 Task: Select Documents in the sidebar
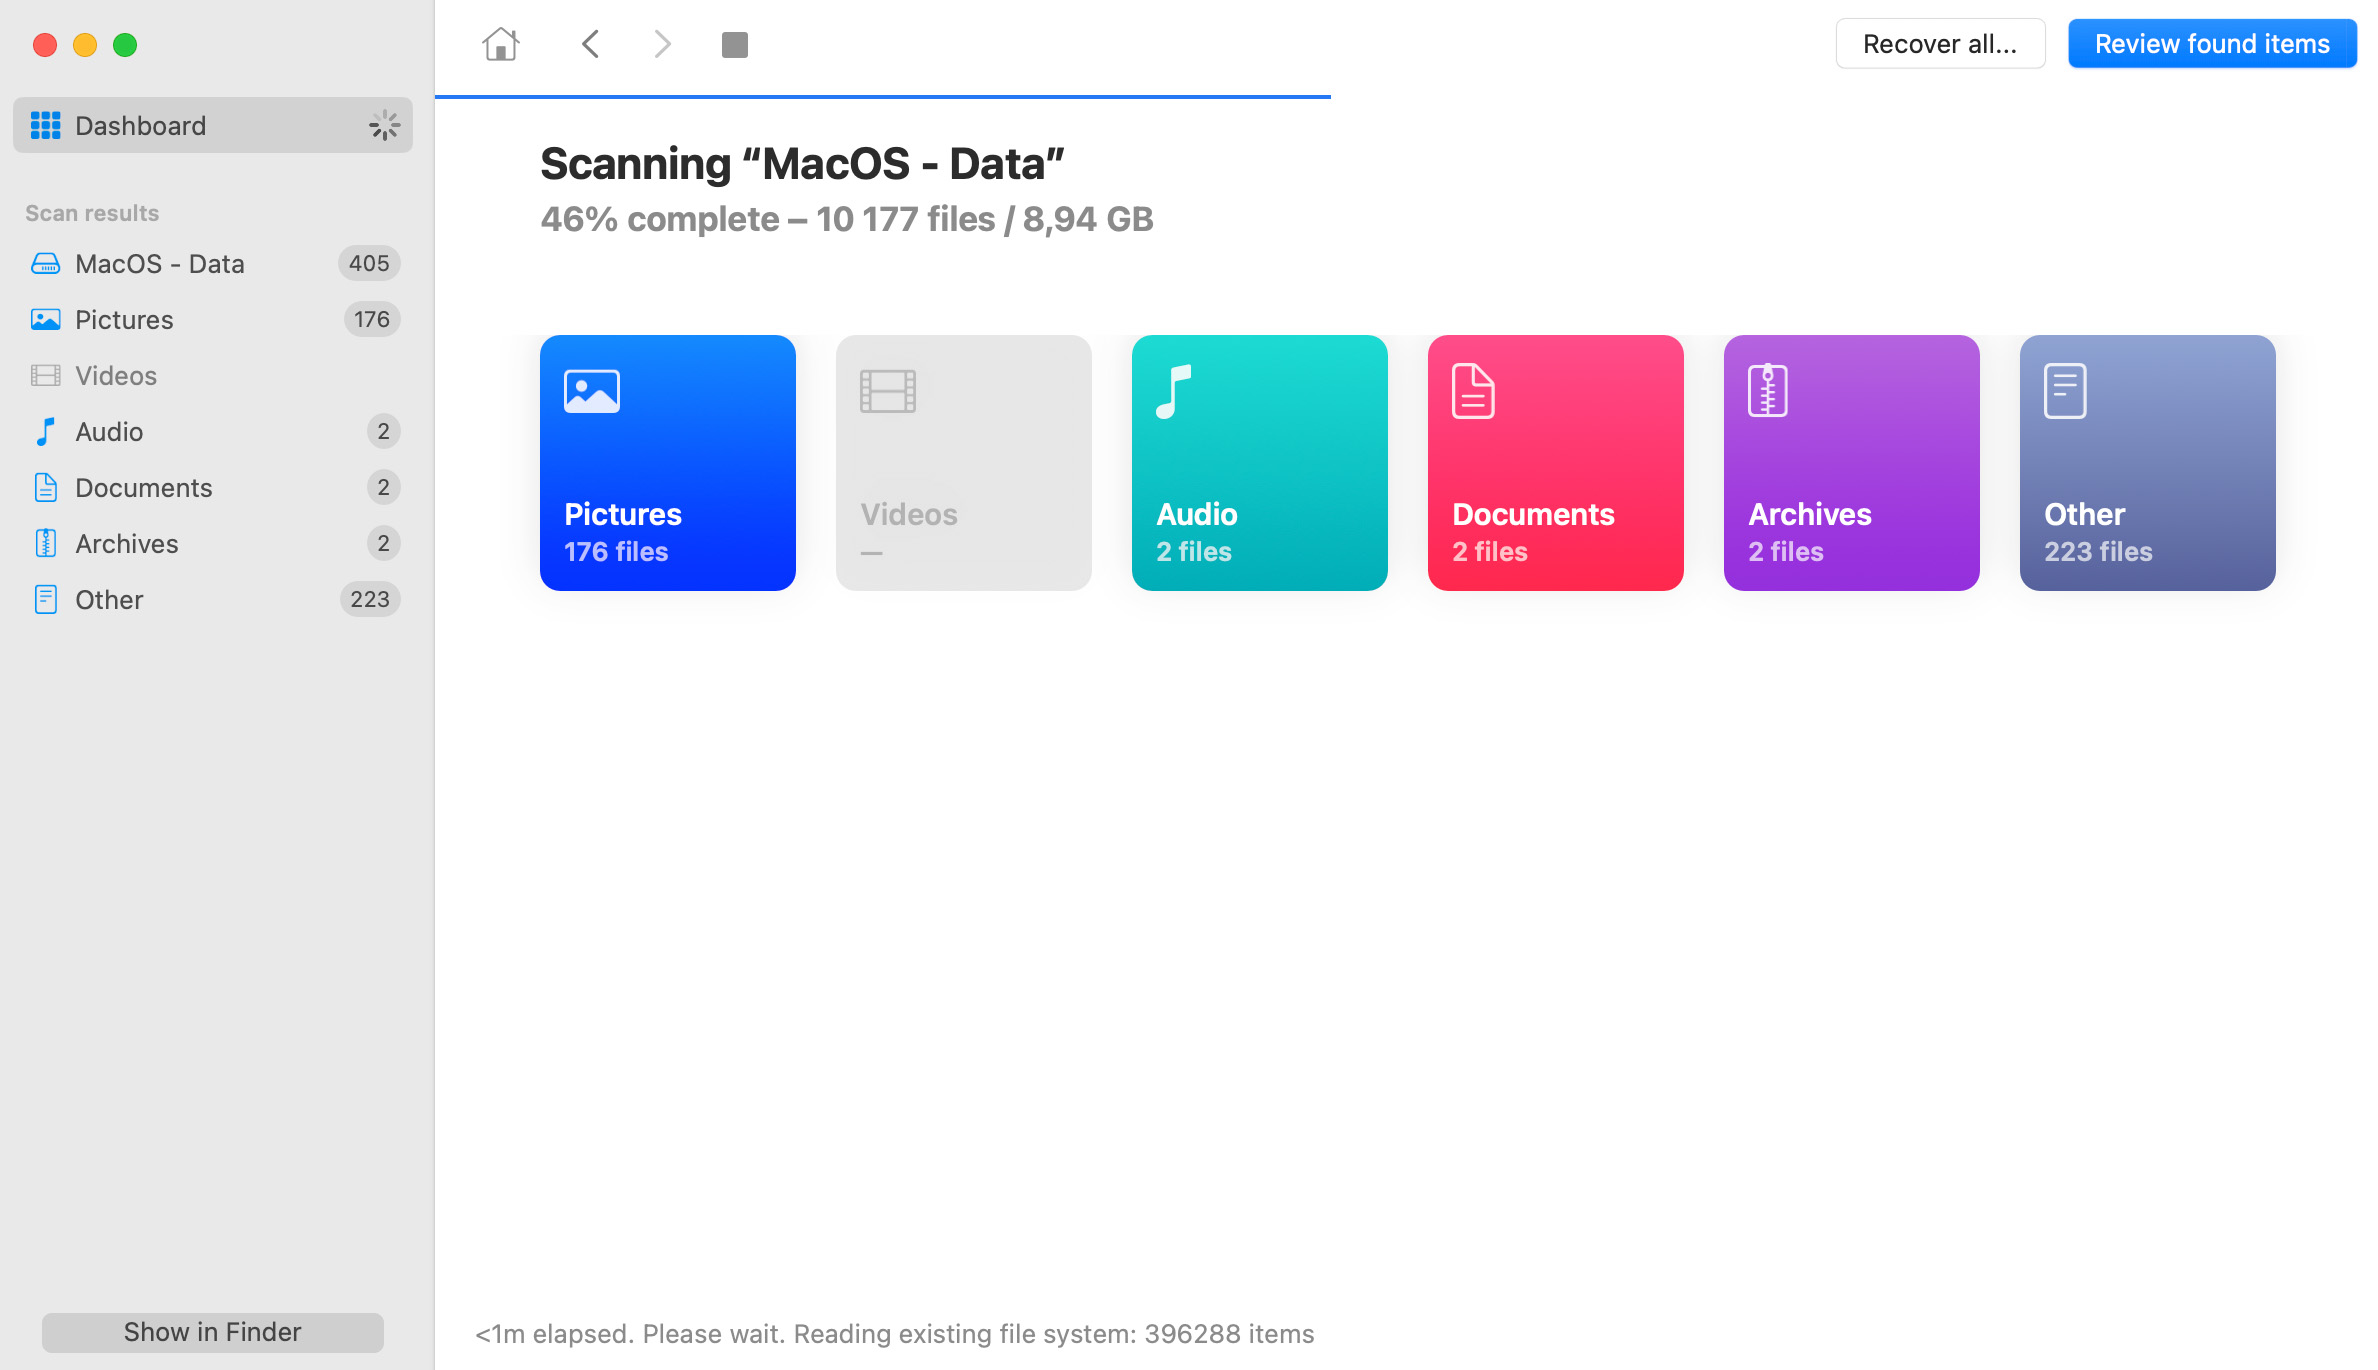coord(142,487)
